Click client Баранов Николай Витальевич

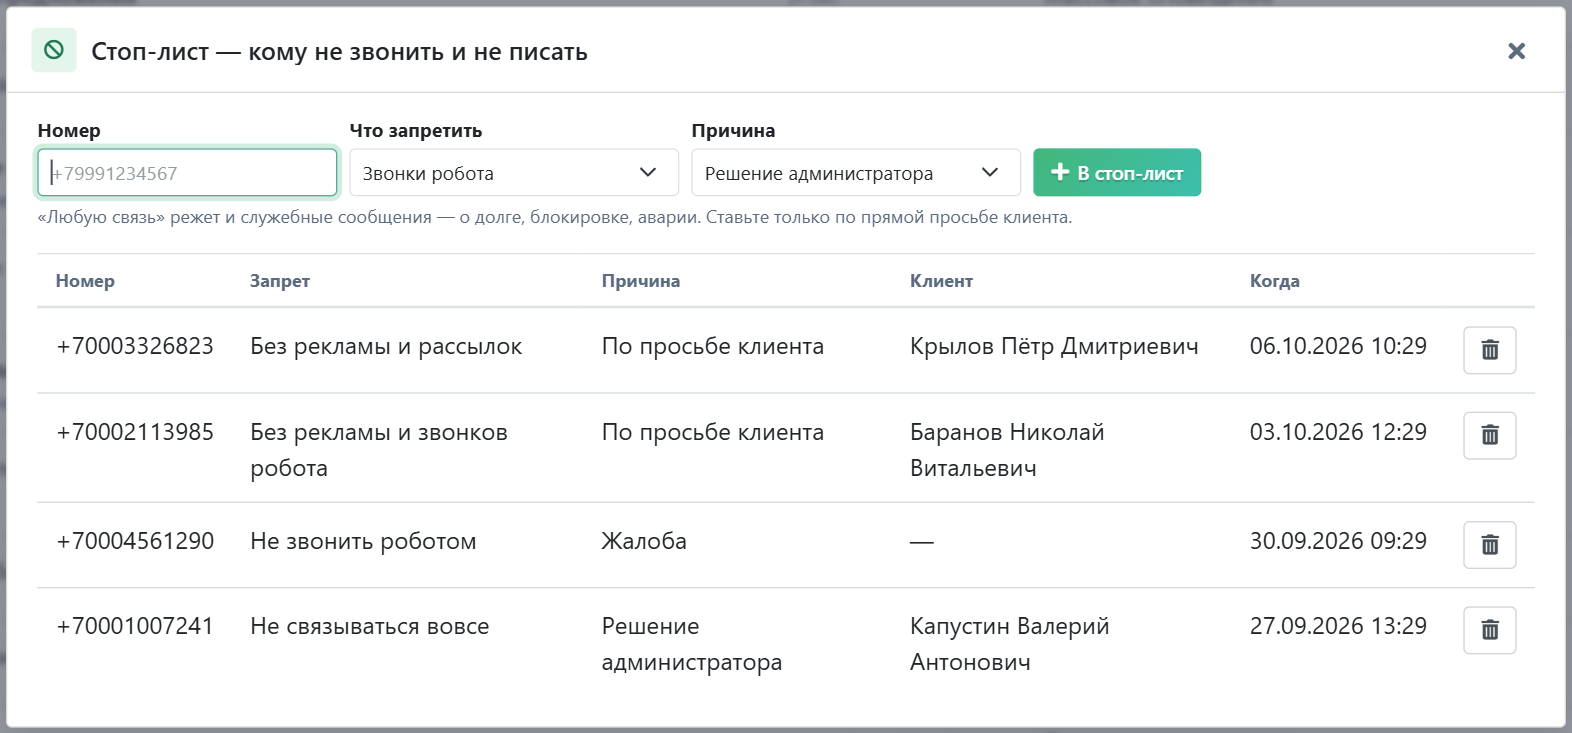point(1007,450)
